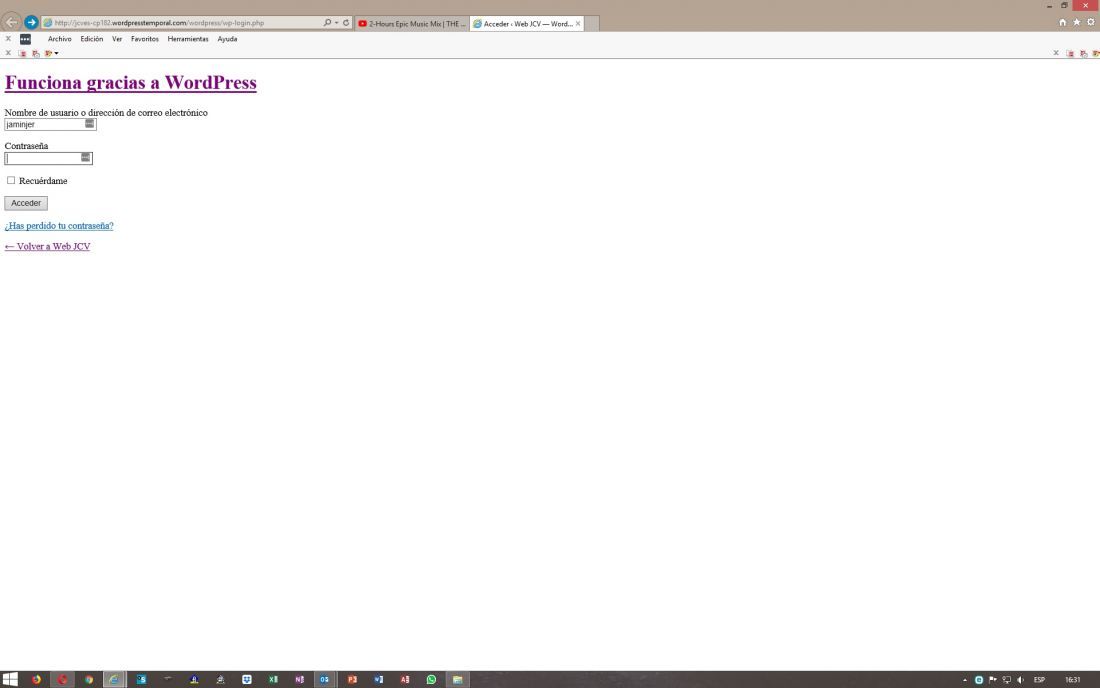Open OneNote from the taskbar
The width and height of the screenshot is (1100, 688).
click(300, 679)
